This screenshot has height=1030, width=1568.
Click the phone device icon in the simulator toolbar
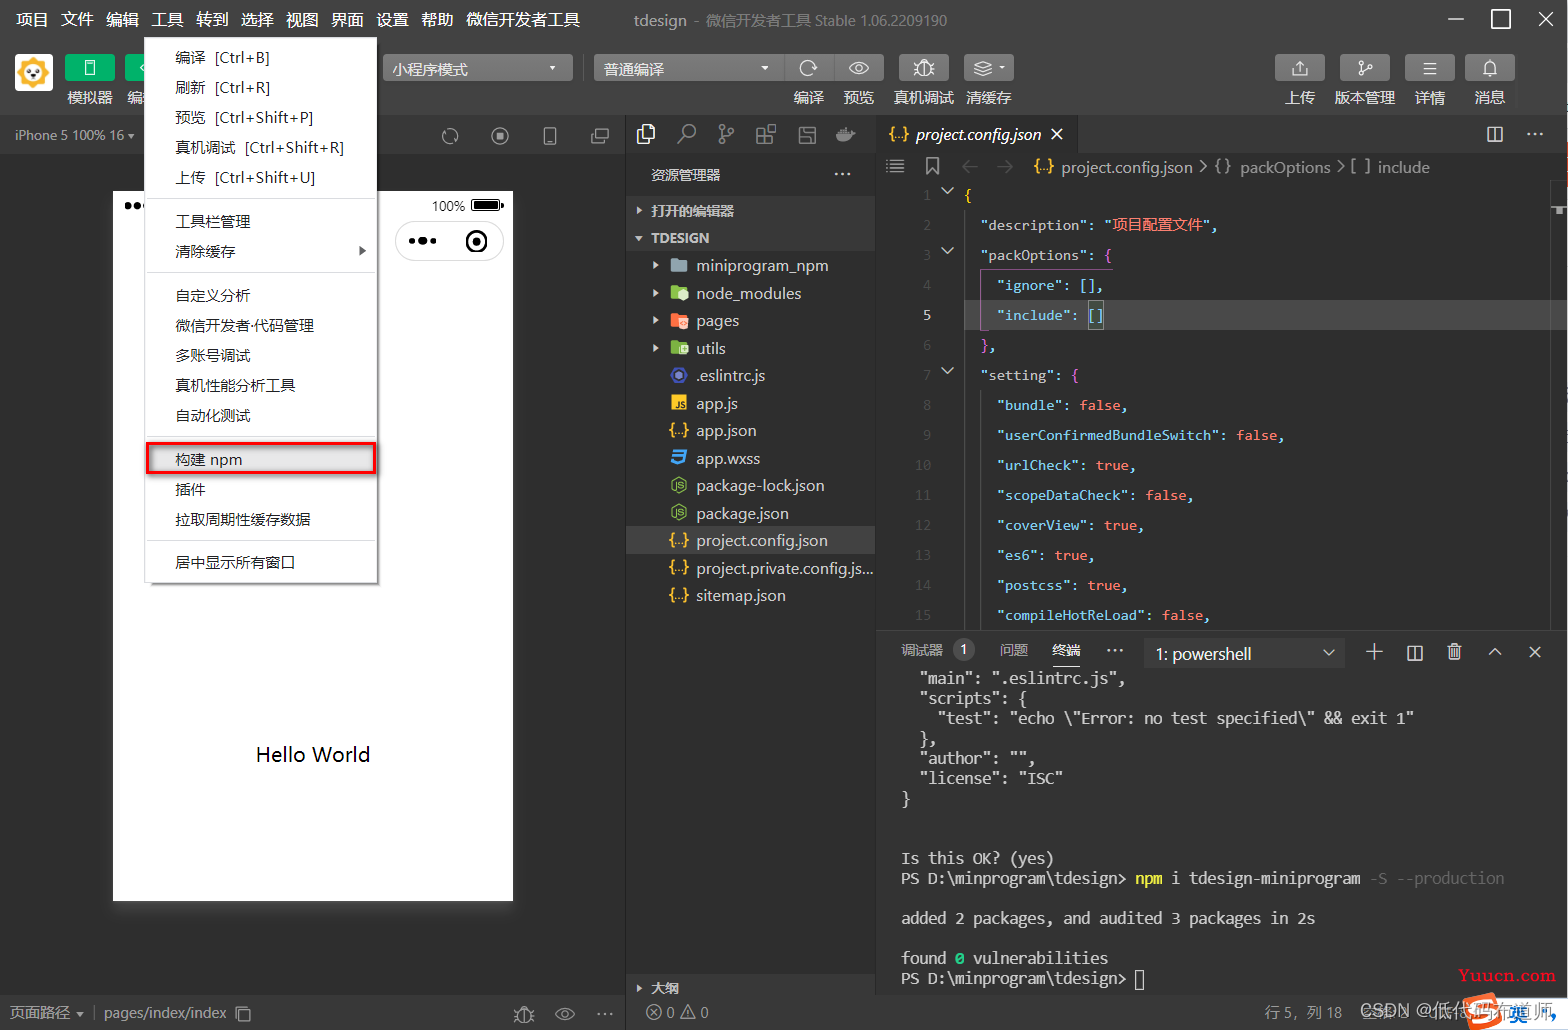pyautogui.click(x=550, y=136)
